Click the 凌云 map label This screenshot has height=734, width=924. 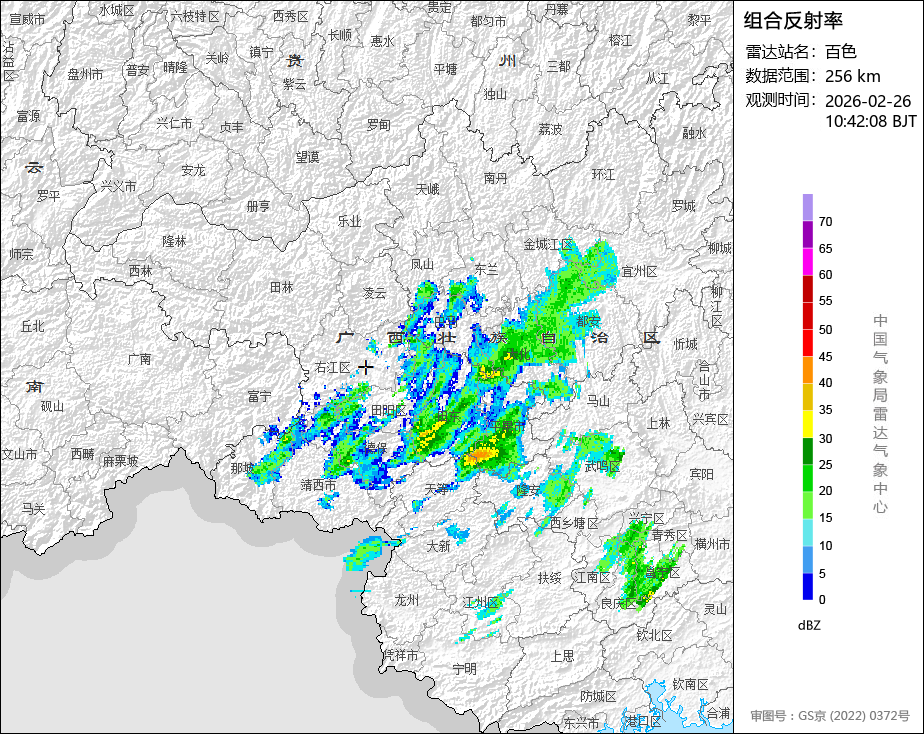374,292
